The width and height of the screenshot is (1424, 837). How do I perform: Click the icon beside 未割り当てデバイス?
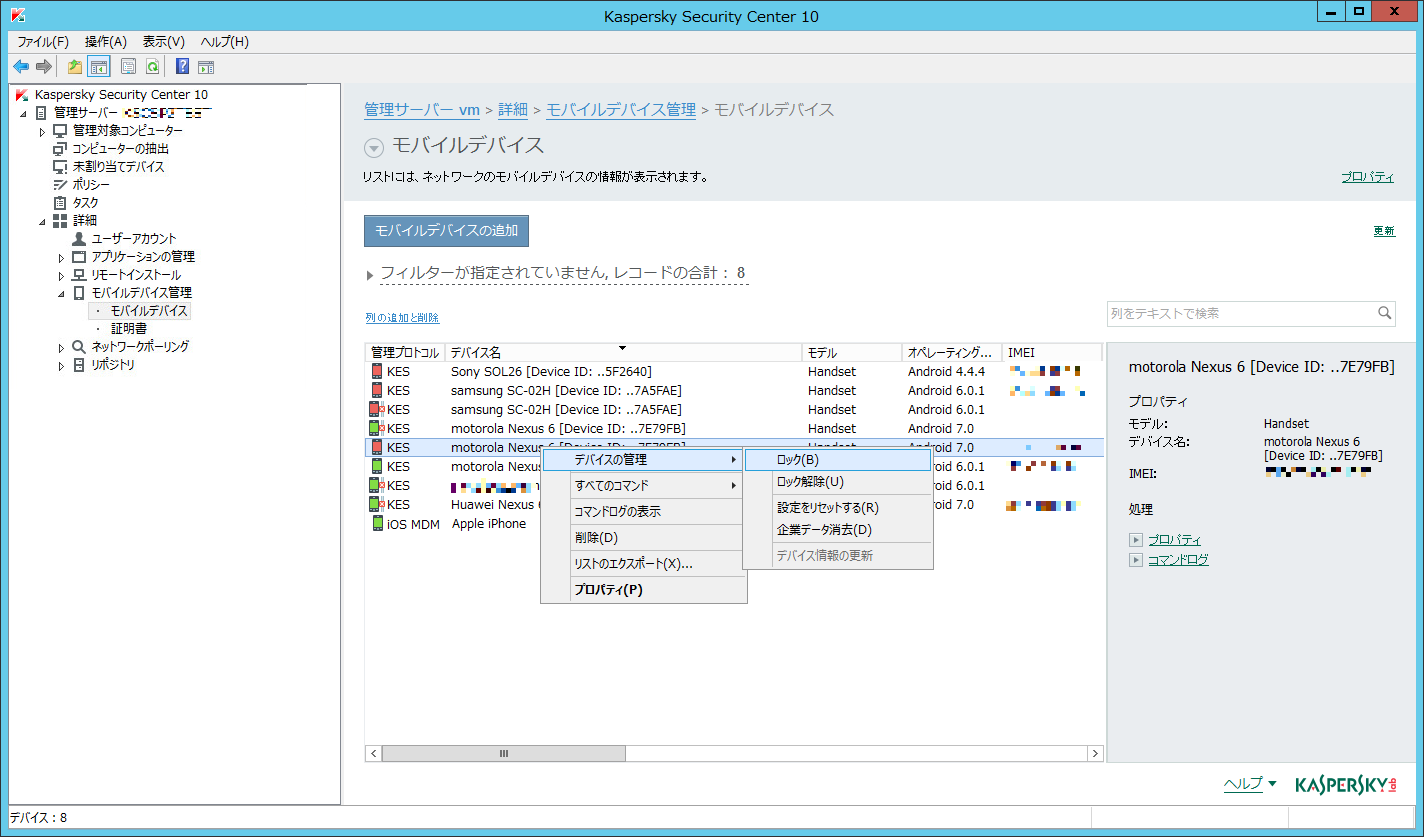click(60, 167)
